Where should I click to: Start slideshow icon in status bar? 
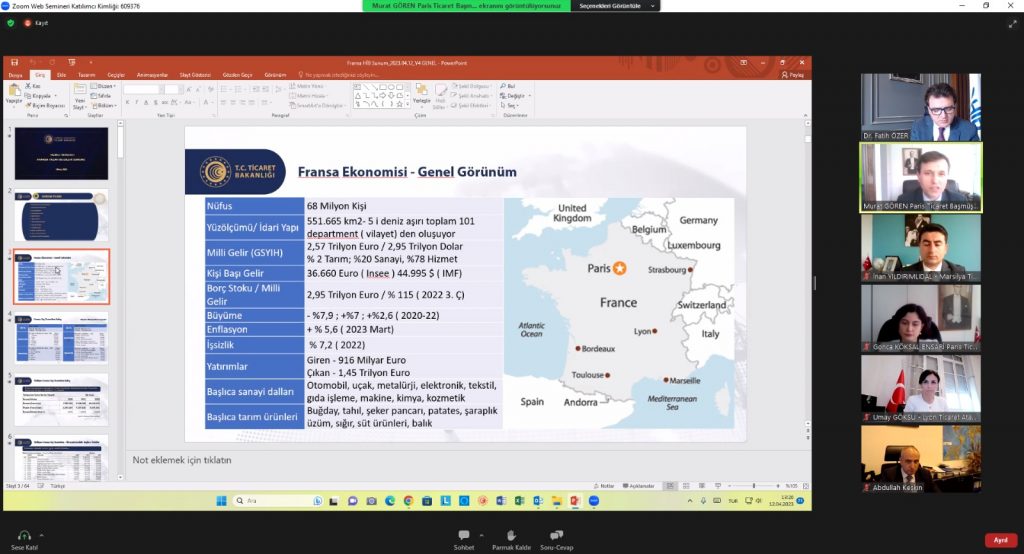[718, 486]
